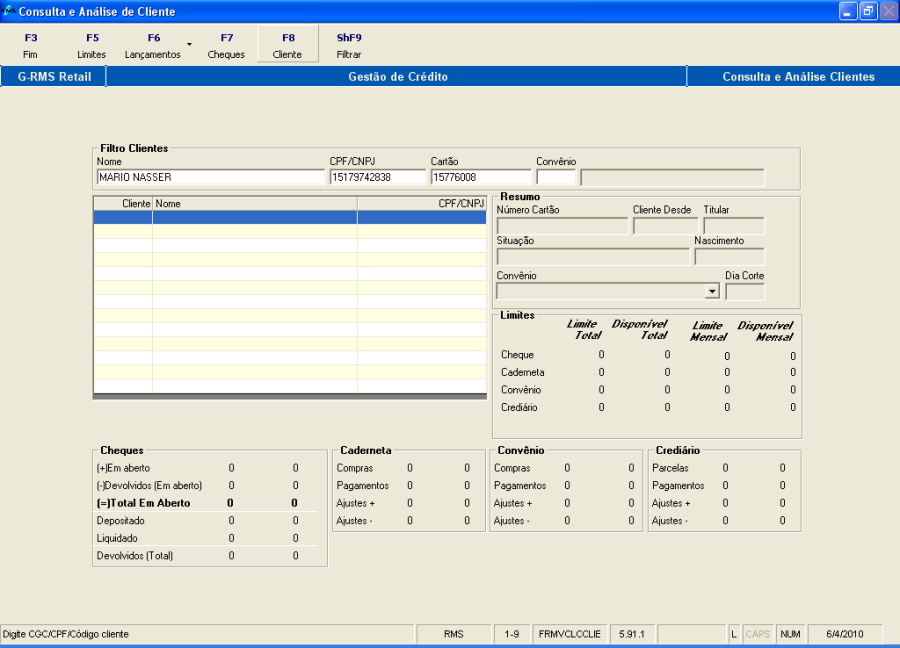Open the Convênio dropdown in Resumo

point(712,291)
